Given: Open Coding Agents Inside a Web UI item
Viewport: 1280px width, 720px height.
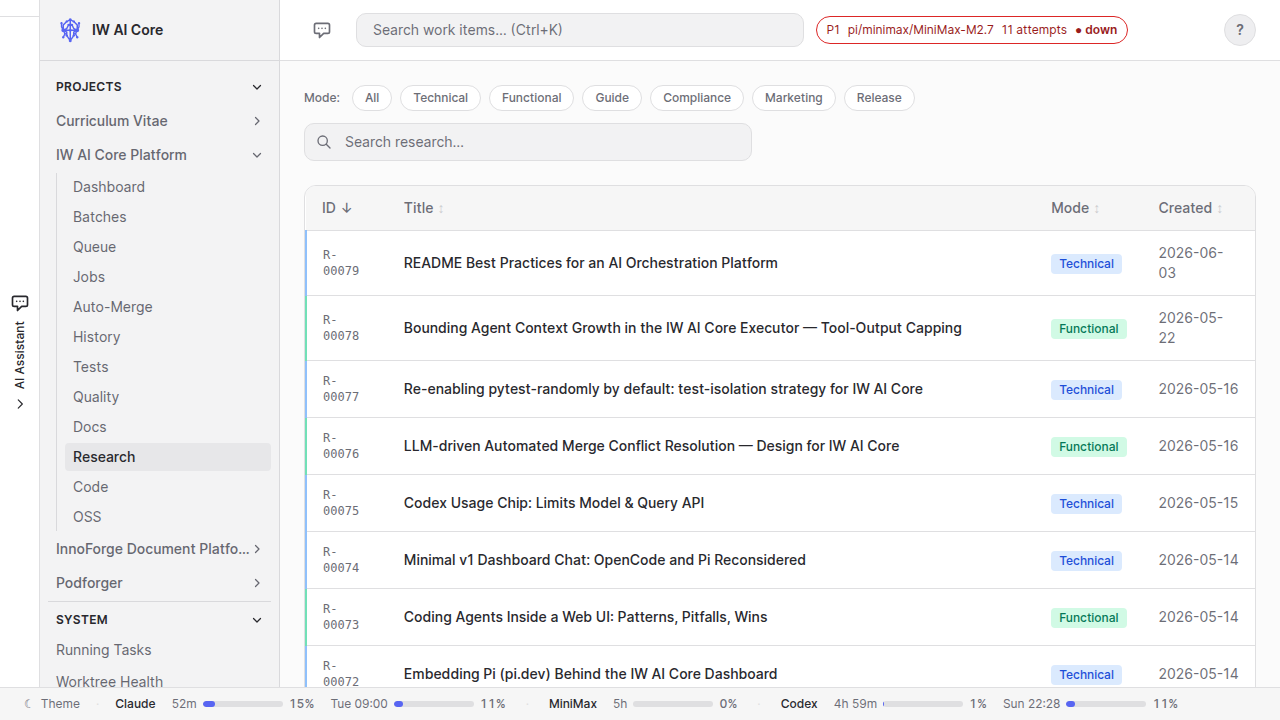Looking at the screenshot, I should pyautogui.click(x=585, y=617).
